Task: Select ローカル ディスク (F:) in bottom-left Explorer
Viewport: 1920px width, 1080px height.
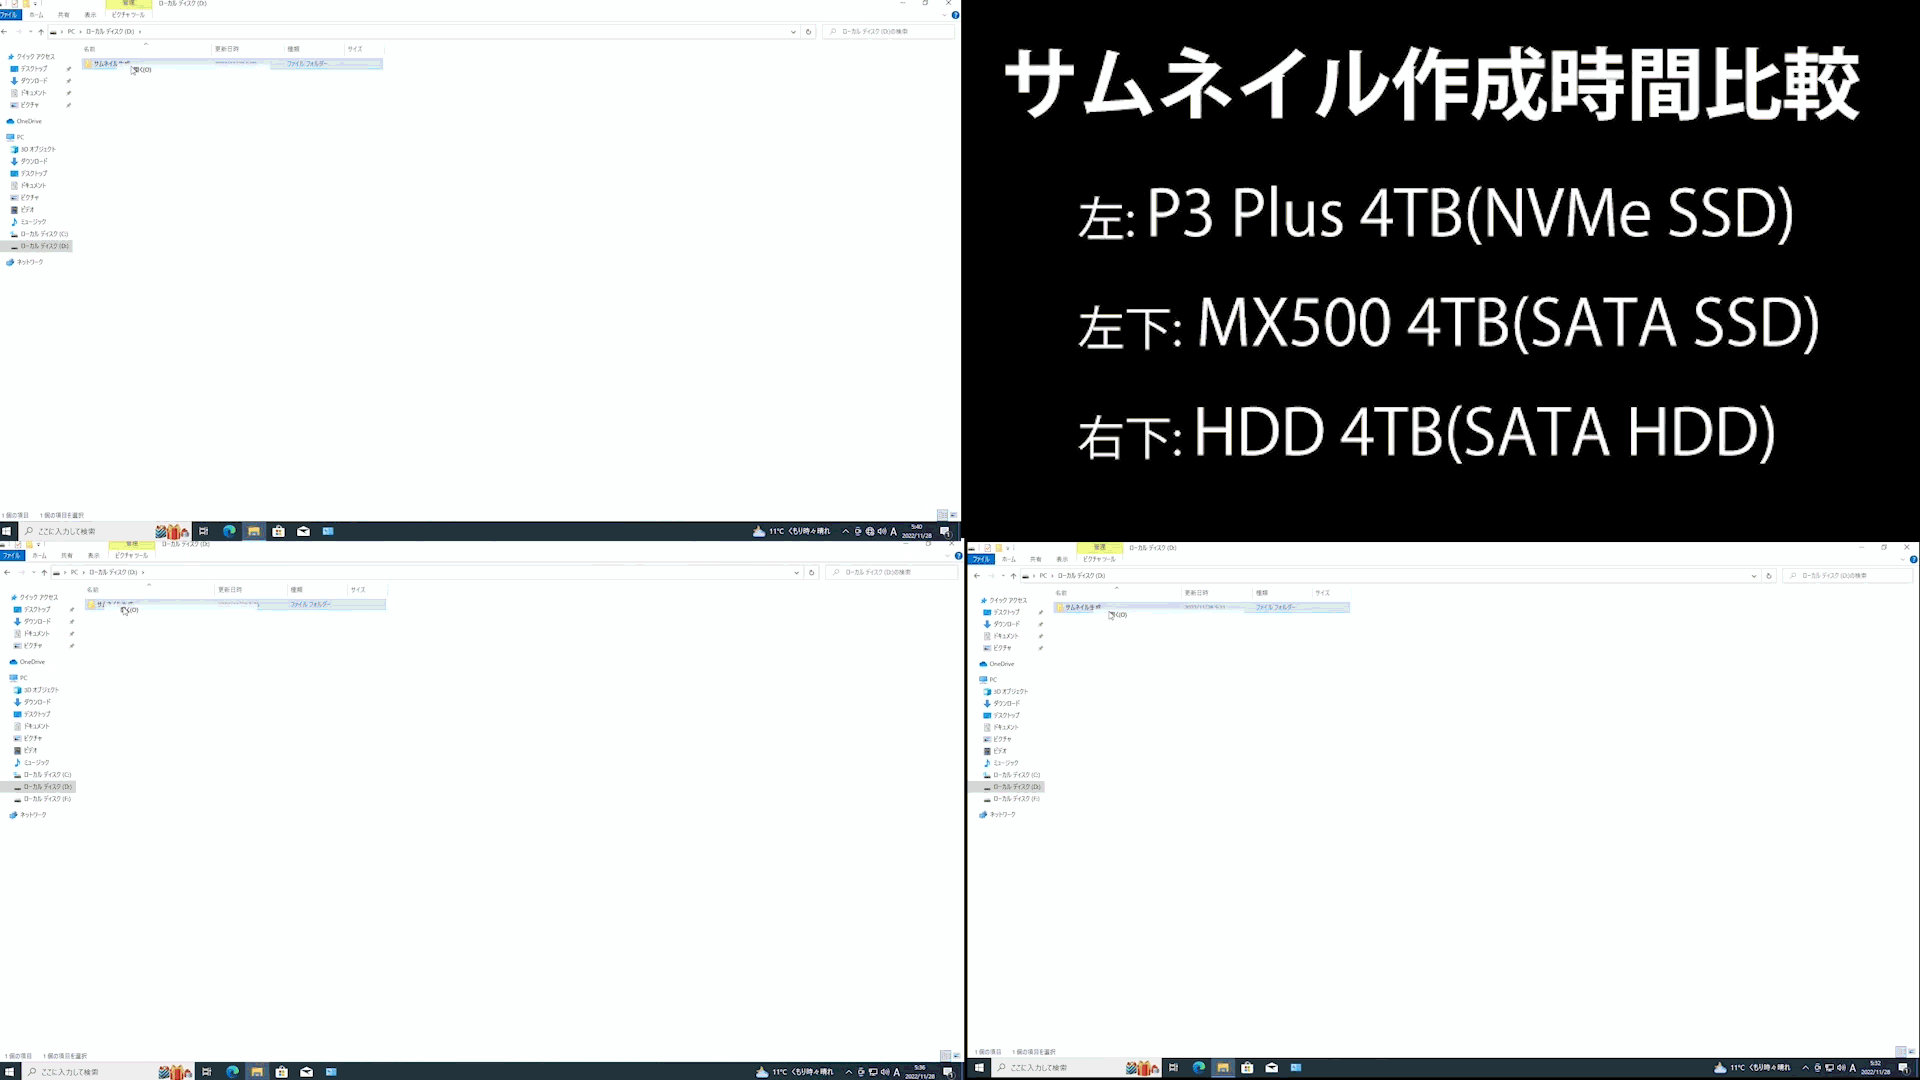Action: pos(43,799)
